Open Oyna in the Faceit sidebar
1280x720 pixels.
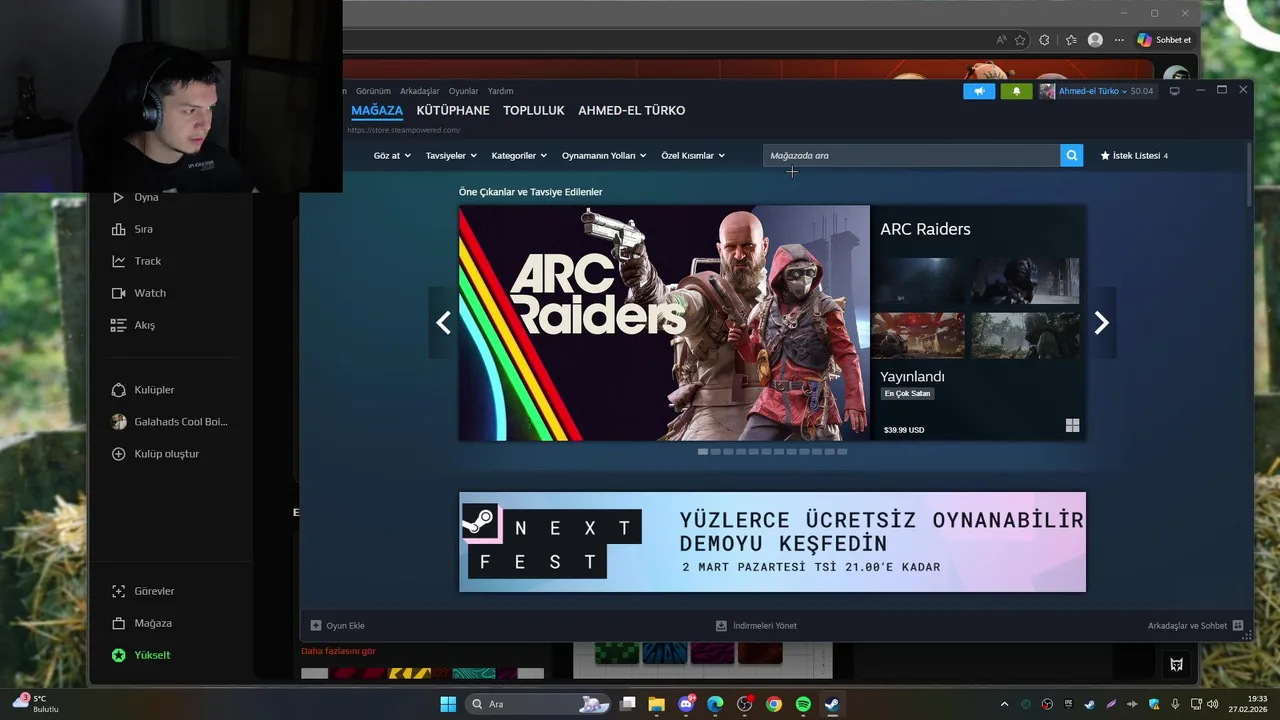click(136, 197)
